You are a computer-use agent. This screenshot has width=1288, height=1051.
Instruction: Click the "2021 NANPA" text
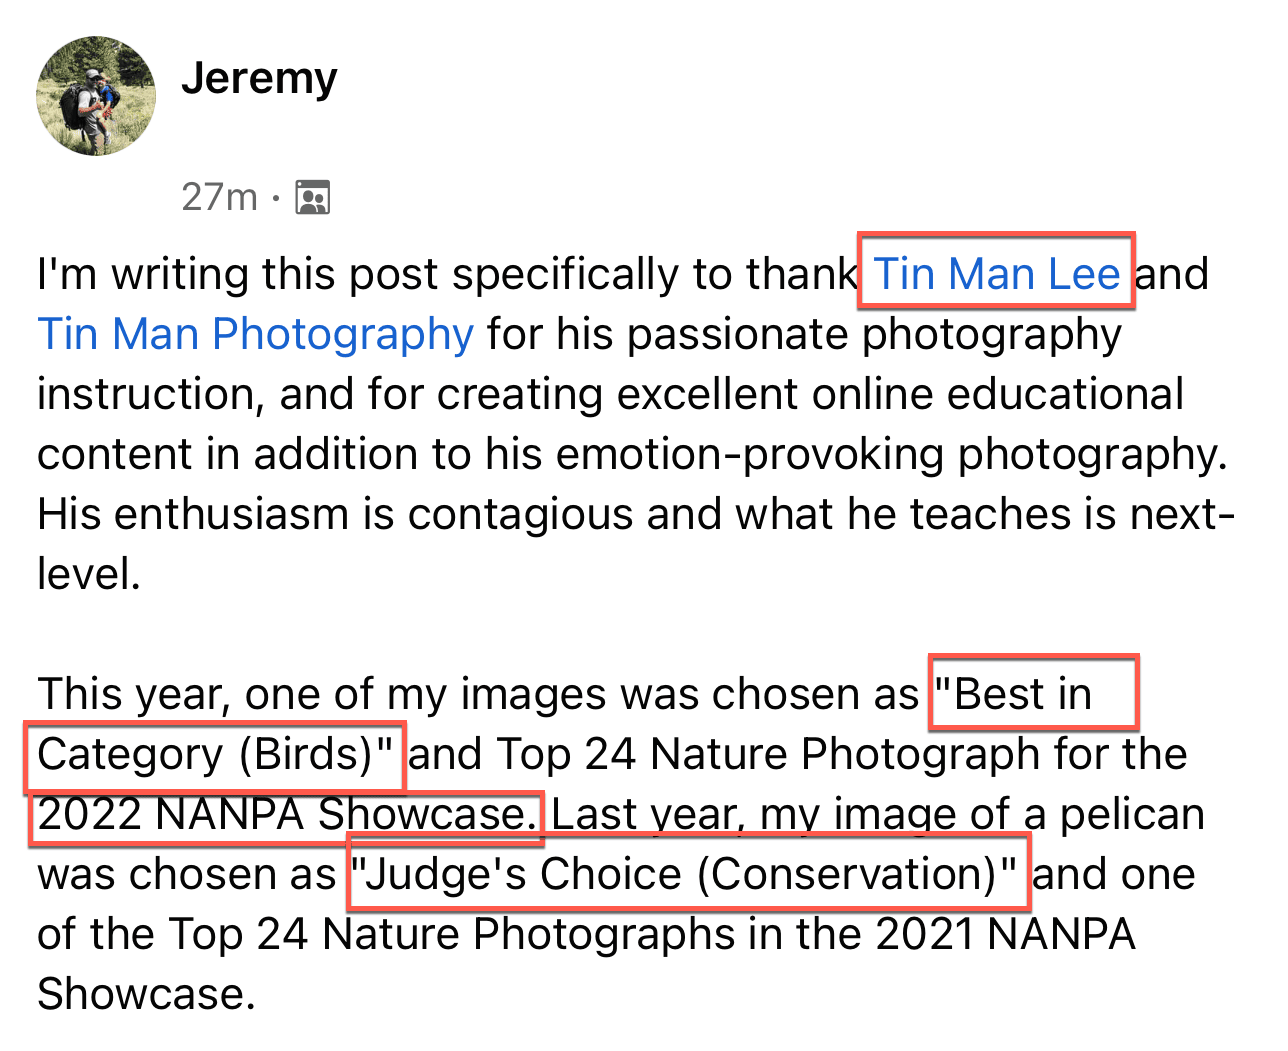point(1005,934)
